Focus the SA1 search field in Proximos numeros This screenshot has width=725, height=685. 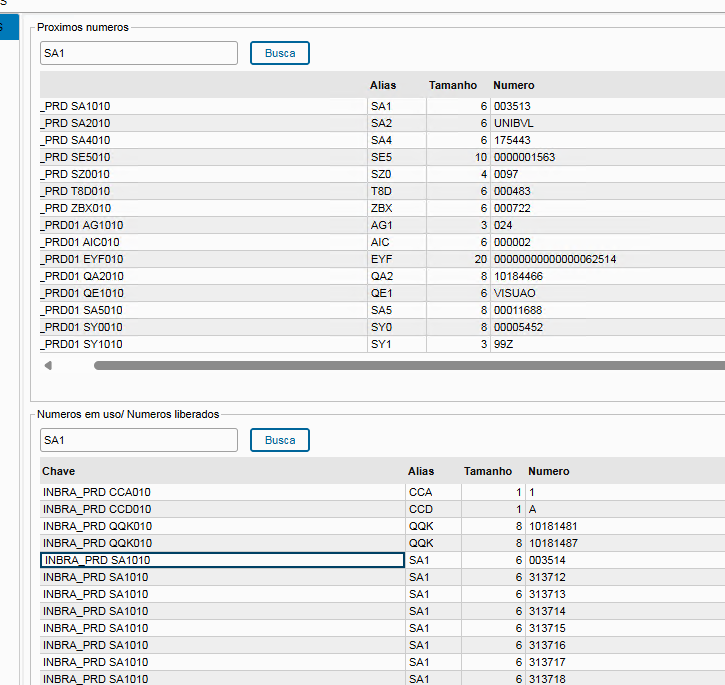coord(139,53)
